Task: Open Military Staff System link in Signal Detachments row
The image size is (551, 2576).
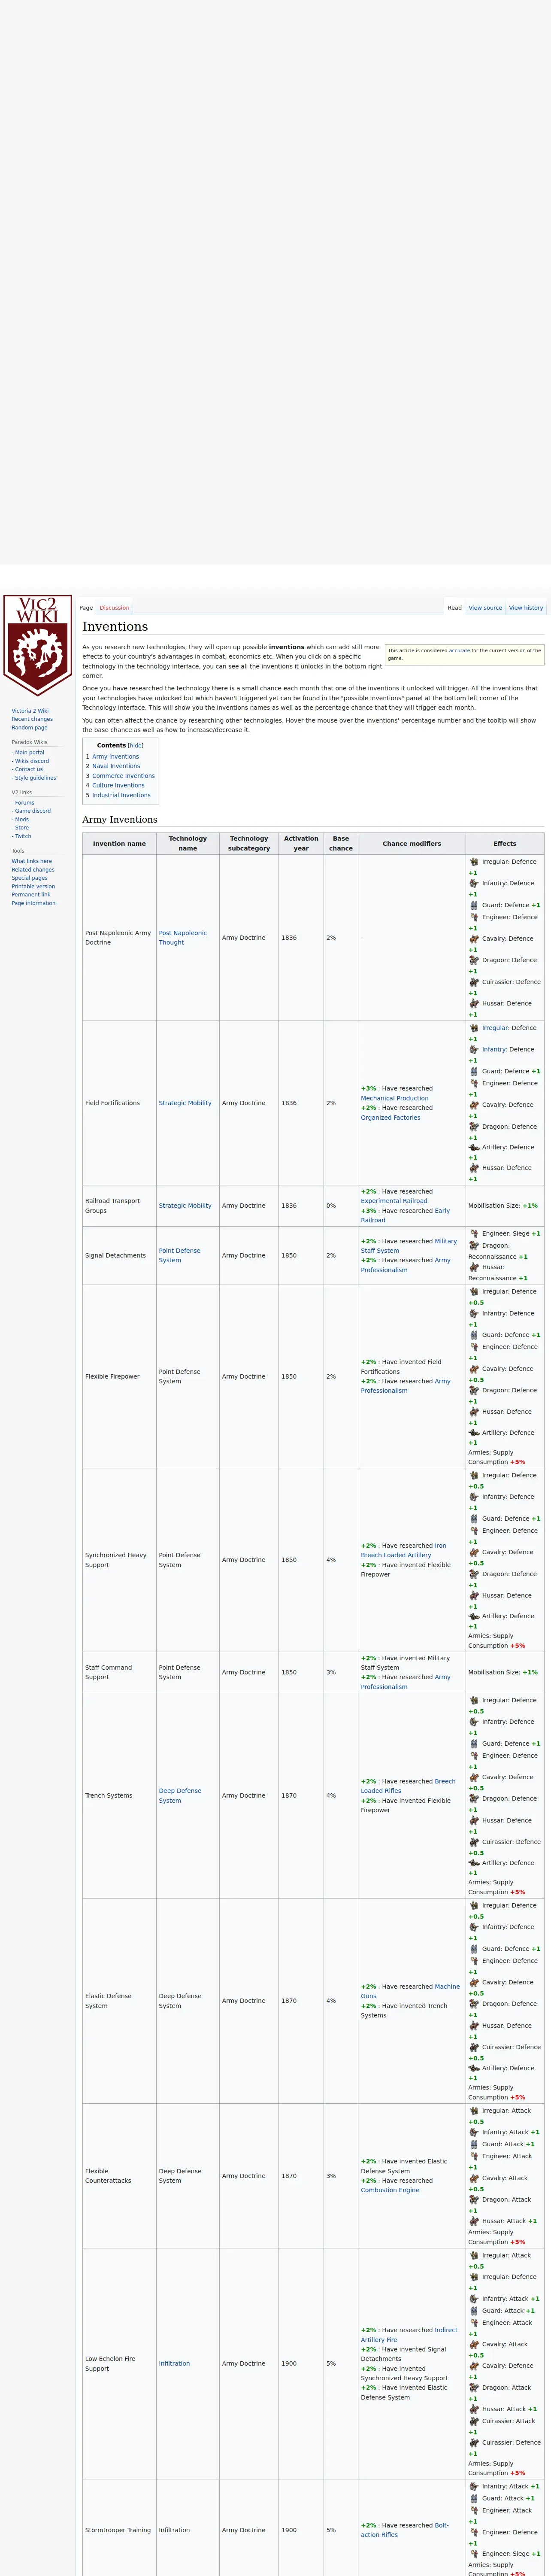Action: pos(409,1245)
